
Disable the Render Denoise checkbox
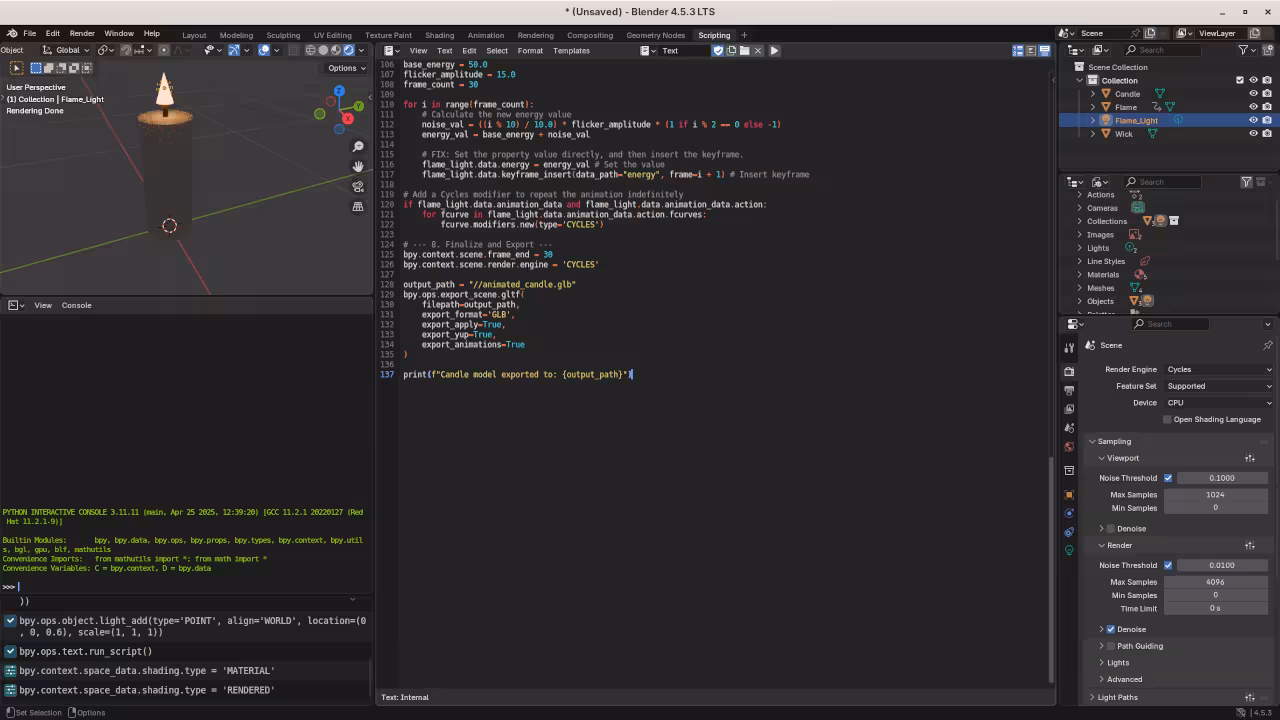pyautogui.click(x=1110, y=629)
